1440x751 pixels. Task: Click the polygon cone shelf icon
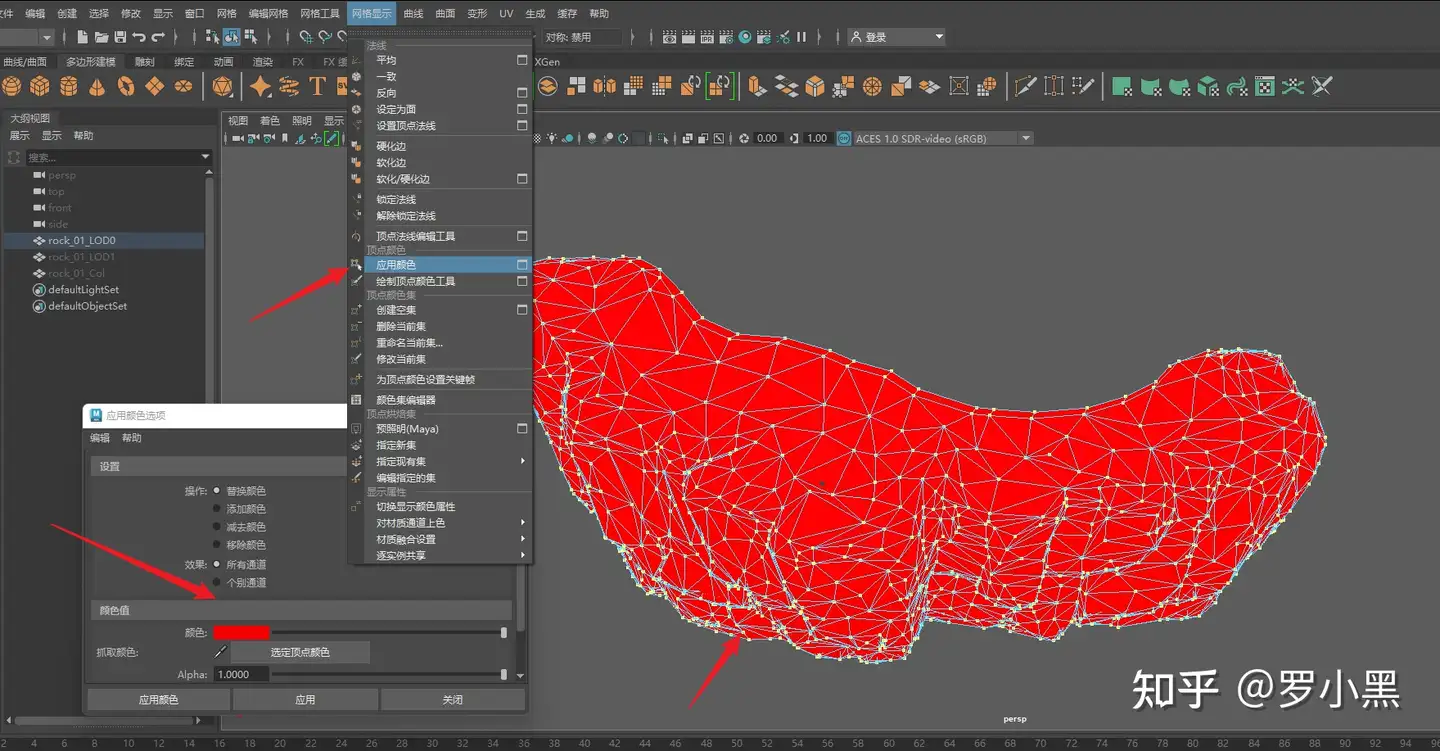pos(97,87)
